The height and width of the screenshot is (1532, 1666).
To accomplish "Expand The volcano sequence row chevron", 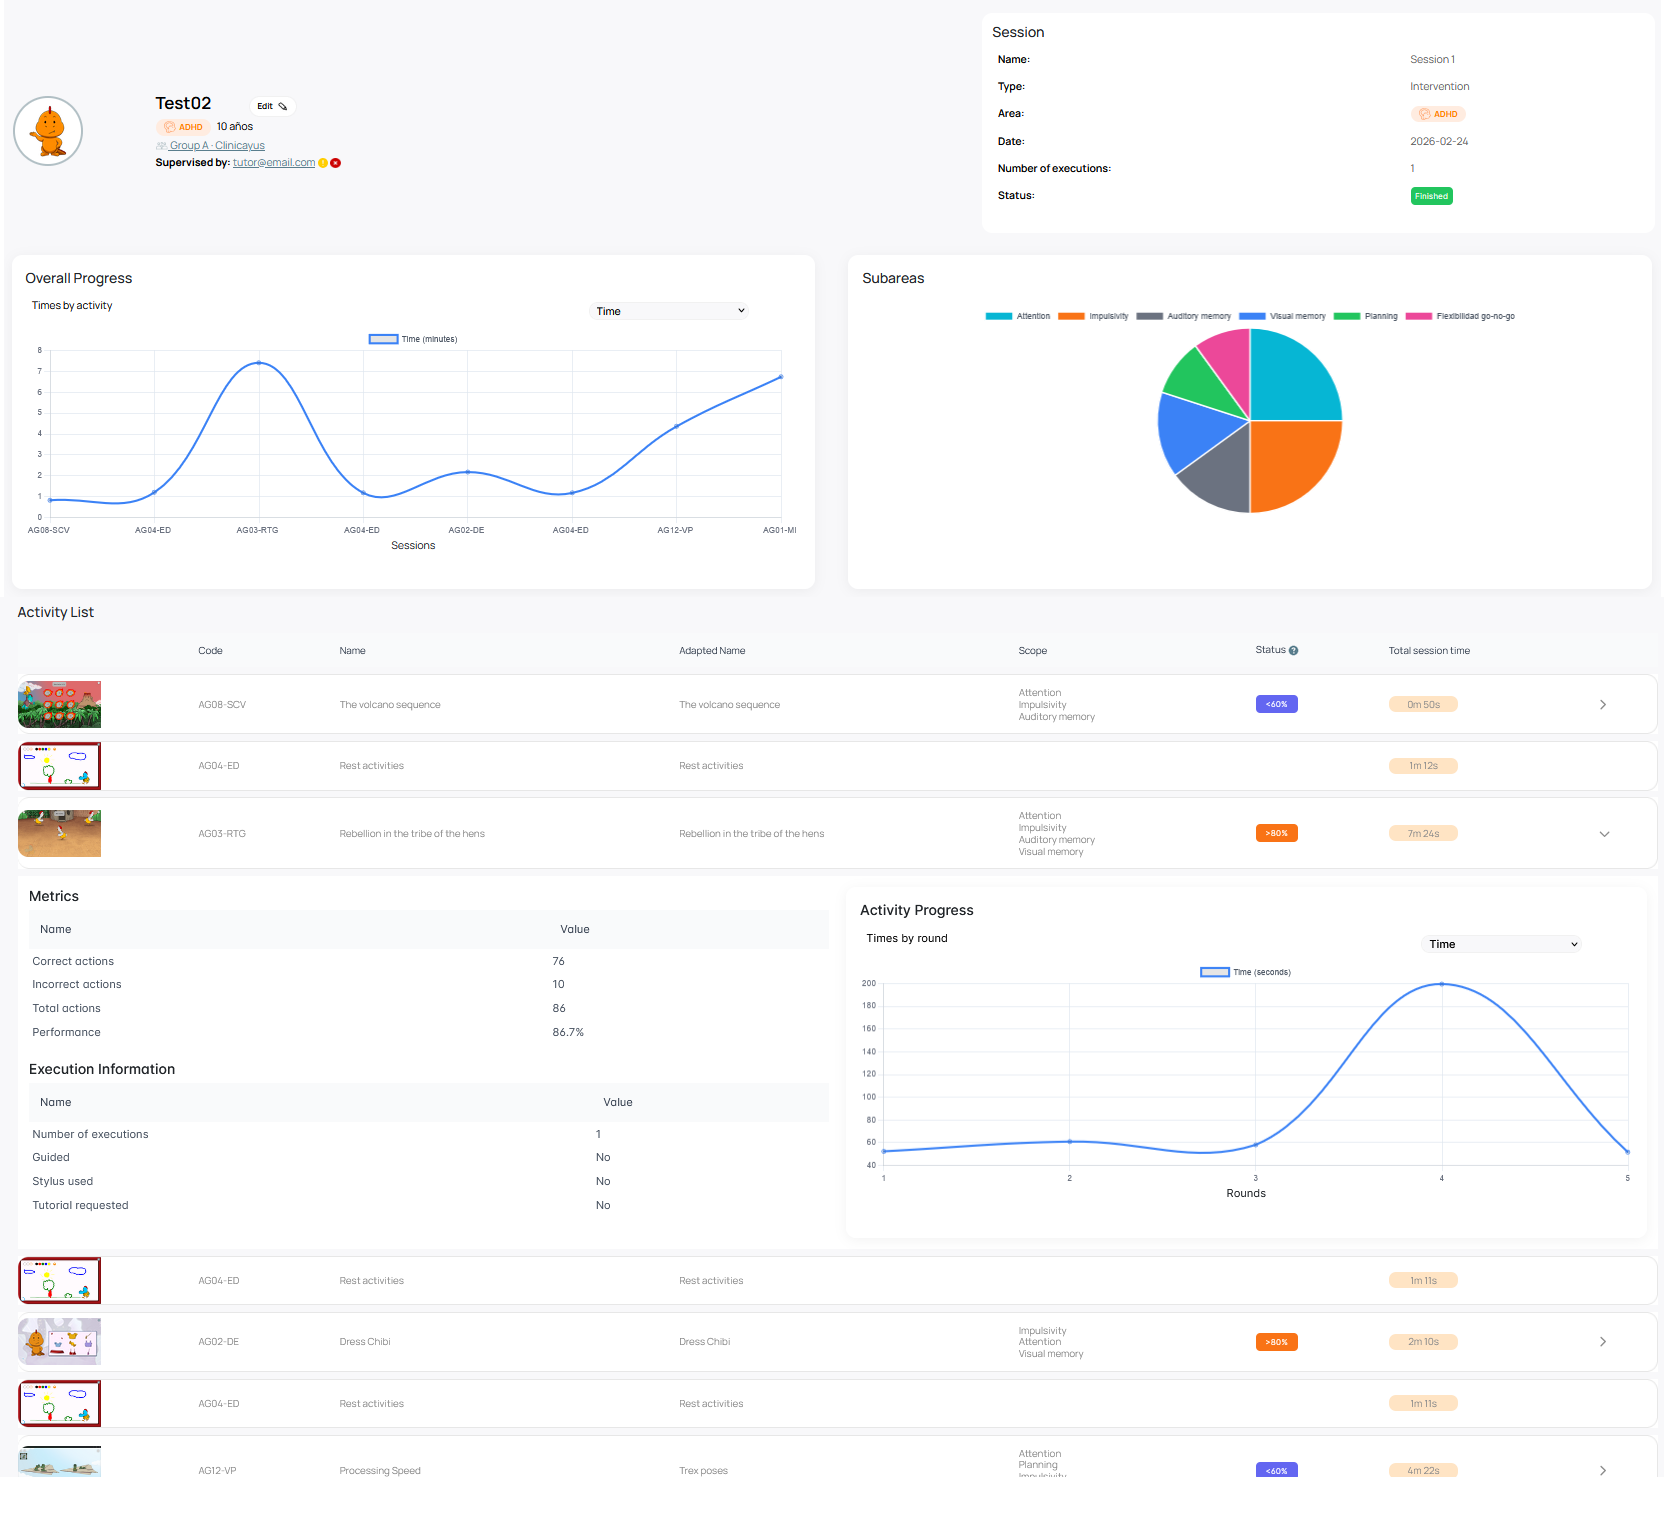I will [1603, 705].
